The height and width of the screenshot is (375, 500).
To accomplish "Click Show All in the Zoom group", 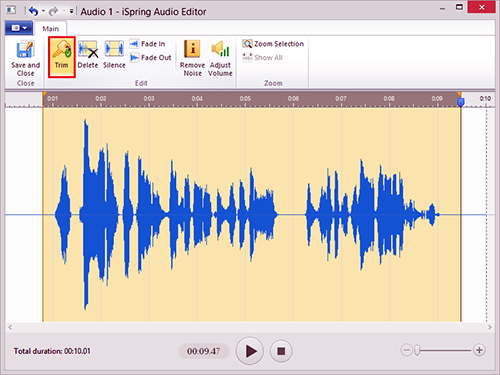I will [x=263, y=57].
